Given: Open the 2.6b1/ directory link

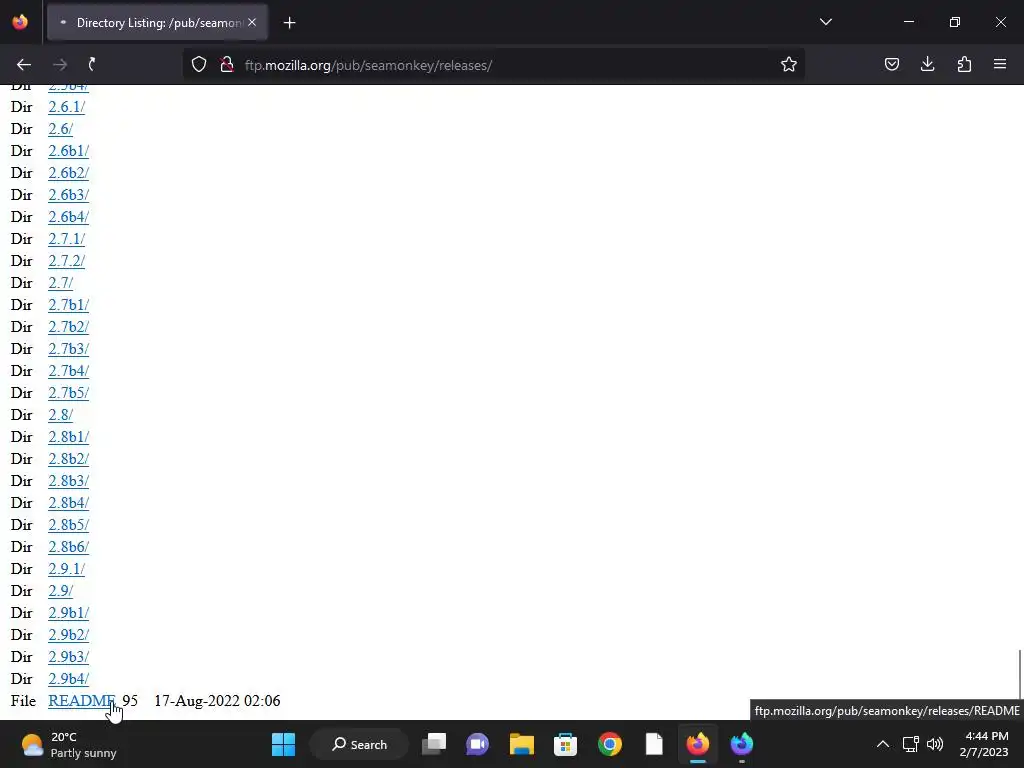Looking at the screenshot, I should [69, 152].
